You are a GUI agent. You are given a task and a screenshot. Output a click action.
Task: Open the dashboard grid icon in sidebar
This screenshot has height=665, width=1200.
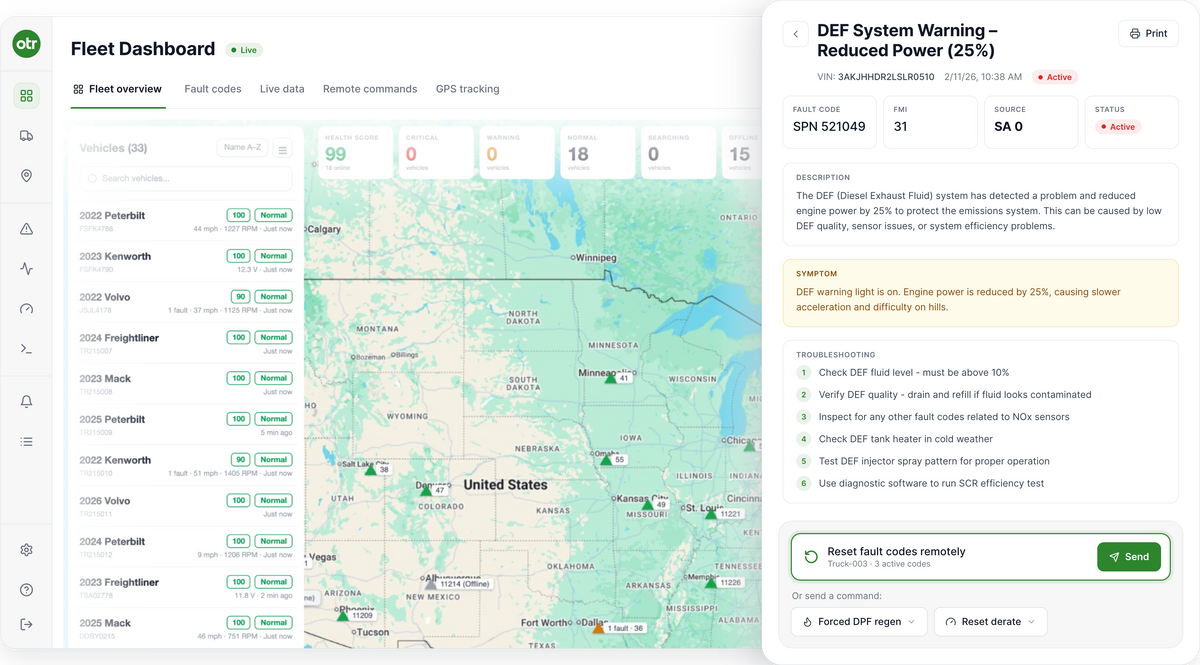(x=27, y=96)
